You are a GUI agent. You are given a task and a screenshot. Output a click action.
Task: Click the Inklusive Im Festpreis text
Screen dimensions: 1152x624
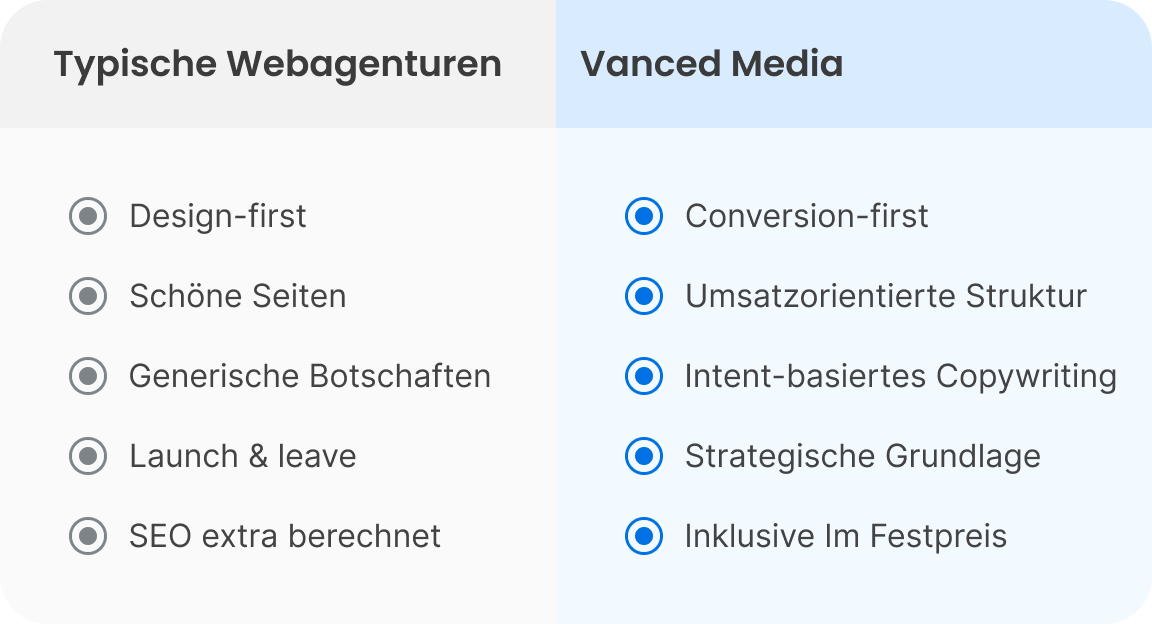pyautogui.click(x=845, y=536)
